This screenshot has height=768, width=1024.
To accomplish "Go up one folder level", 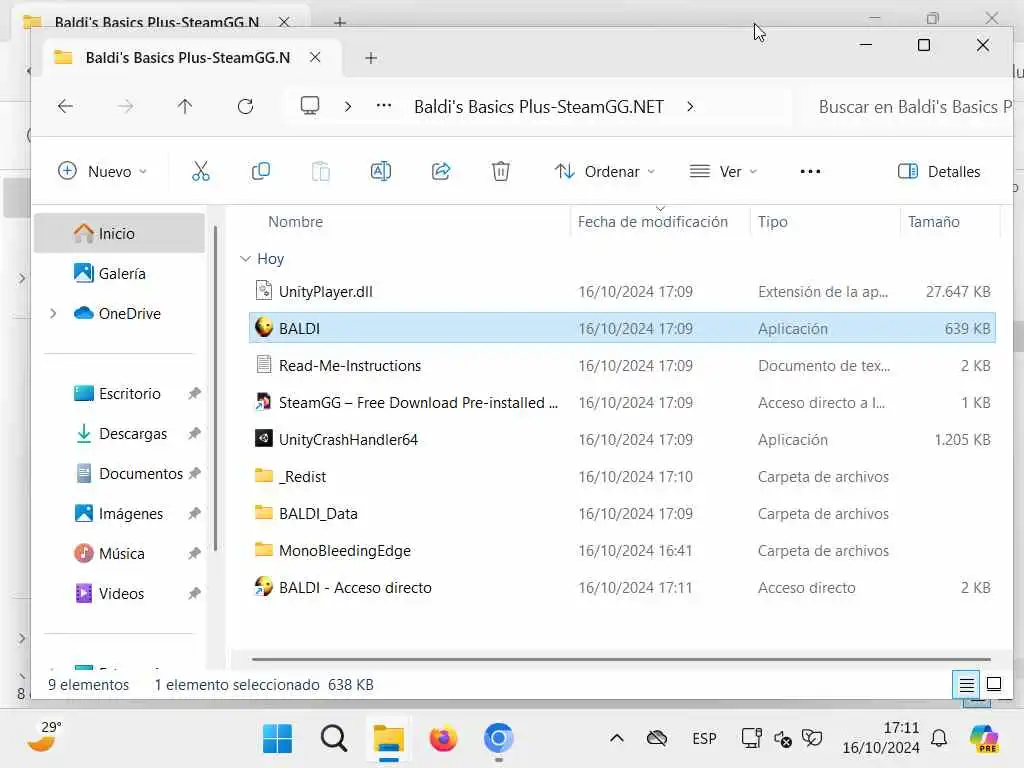I will 185,106.
